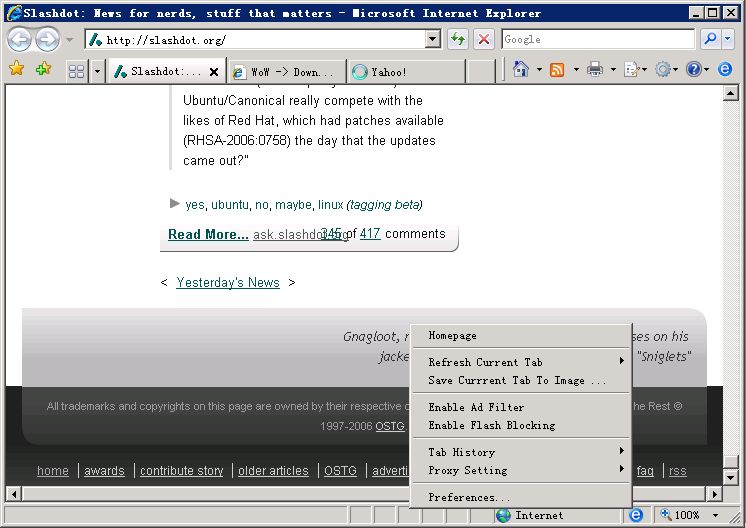Open the 'rss' footer link
The image size is (746, 528).
pyautogui.click(x=677, y=470)
